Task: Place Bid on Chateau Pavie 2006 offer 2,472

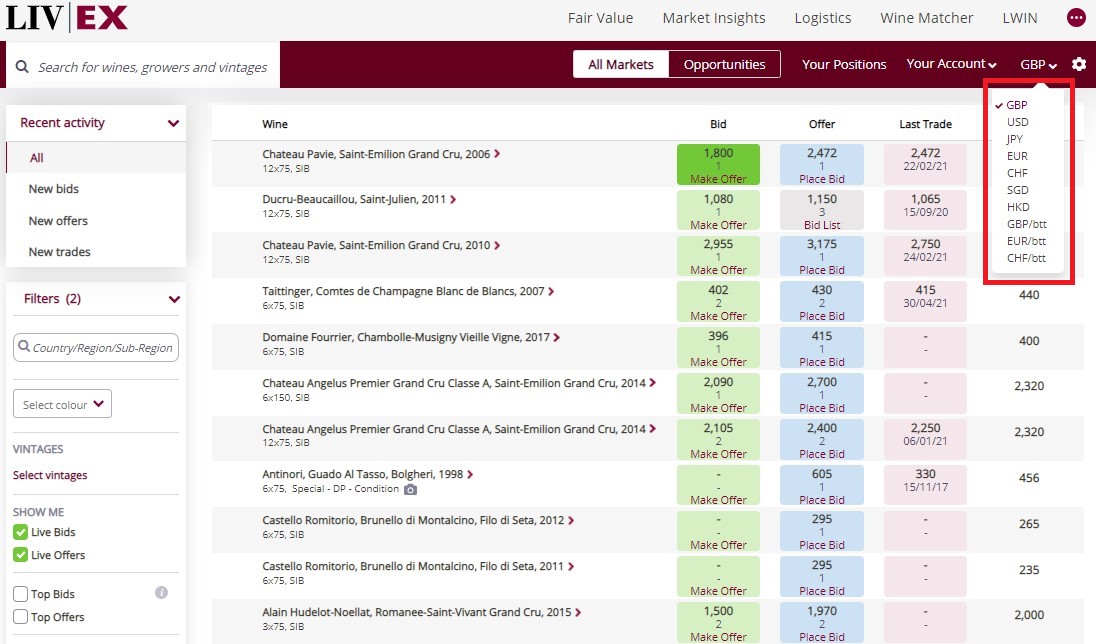Action: pos(821,179)
